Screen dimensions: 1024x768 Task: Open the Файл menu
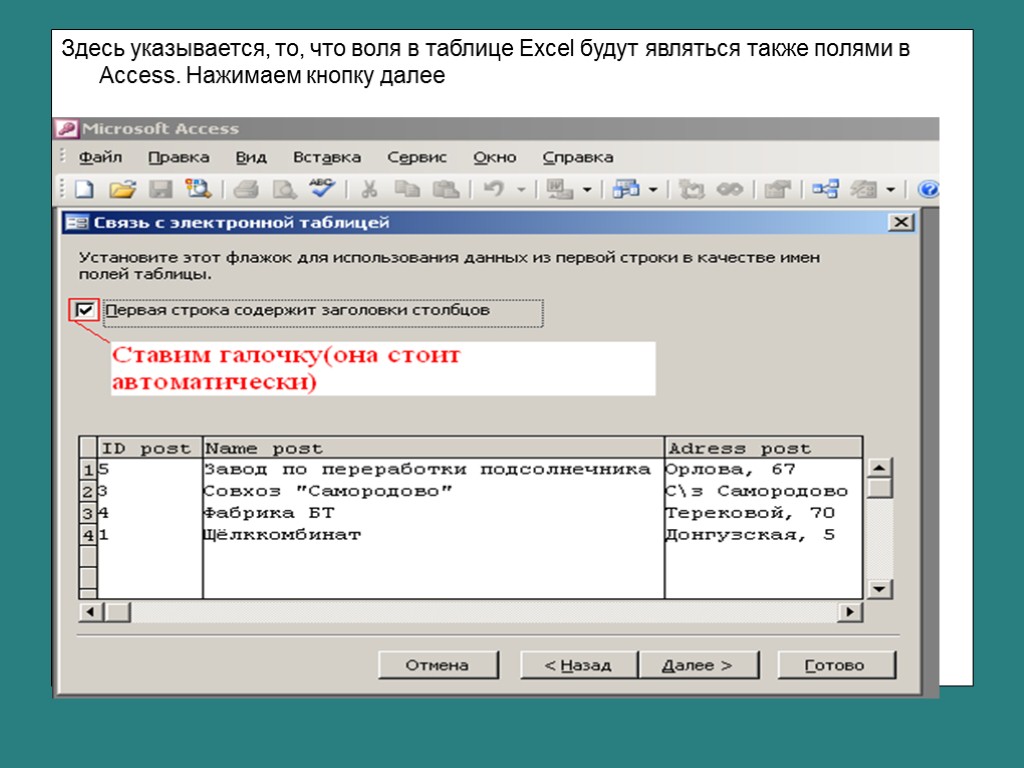[101, 157]
